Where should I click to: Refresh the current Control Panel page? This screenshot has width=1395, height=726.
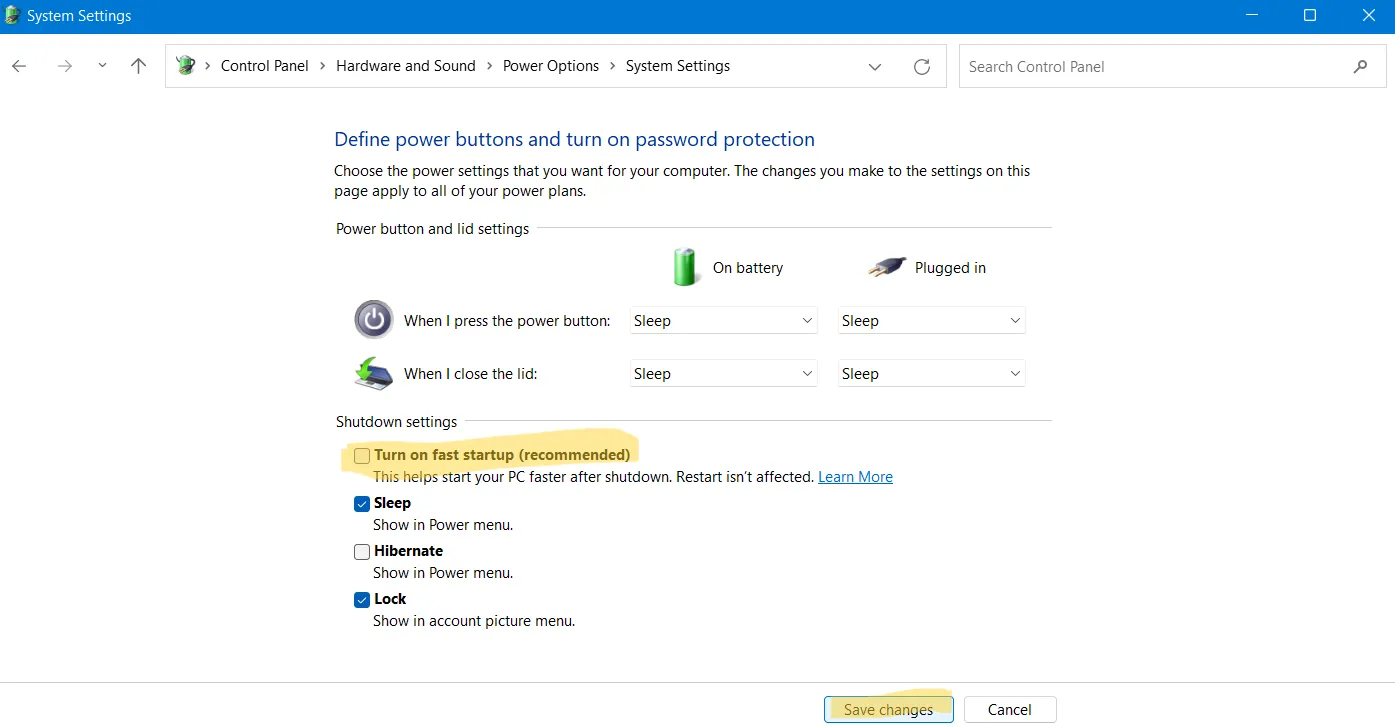tap(921, 66)
